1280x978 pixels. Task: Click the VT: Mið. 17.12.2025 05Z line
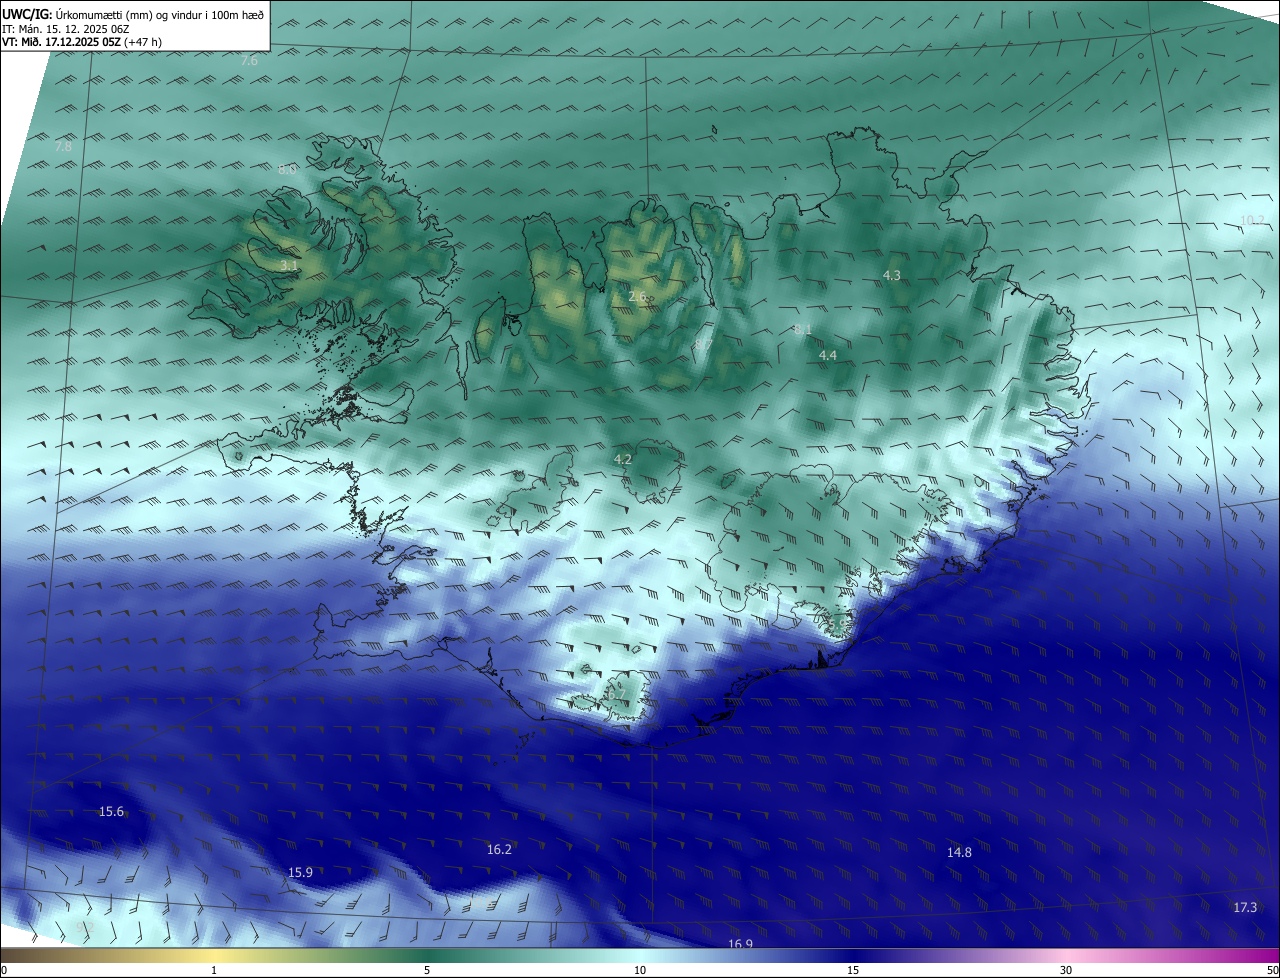coord(82,42)
